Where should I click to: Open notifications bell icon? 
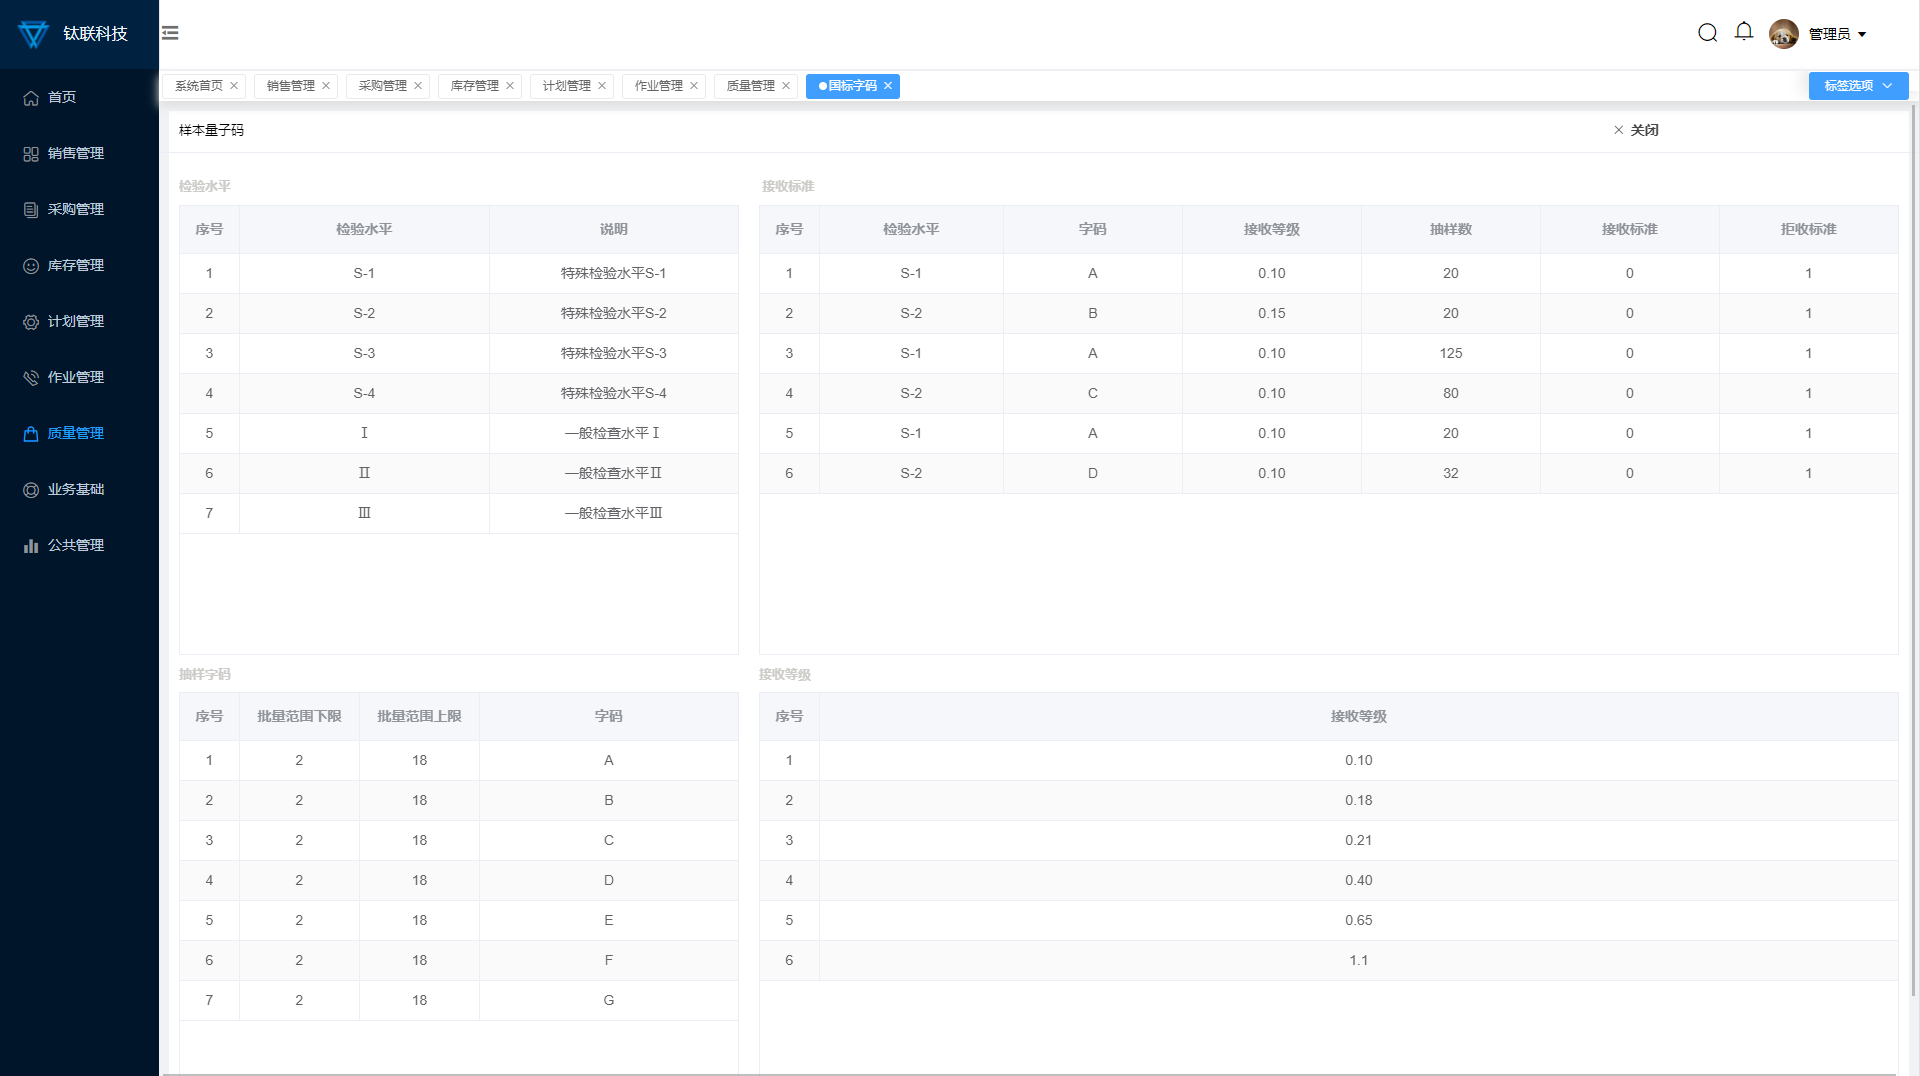[x=1744, y=32]
